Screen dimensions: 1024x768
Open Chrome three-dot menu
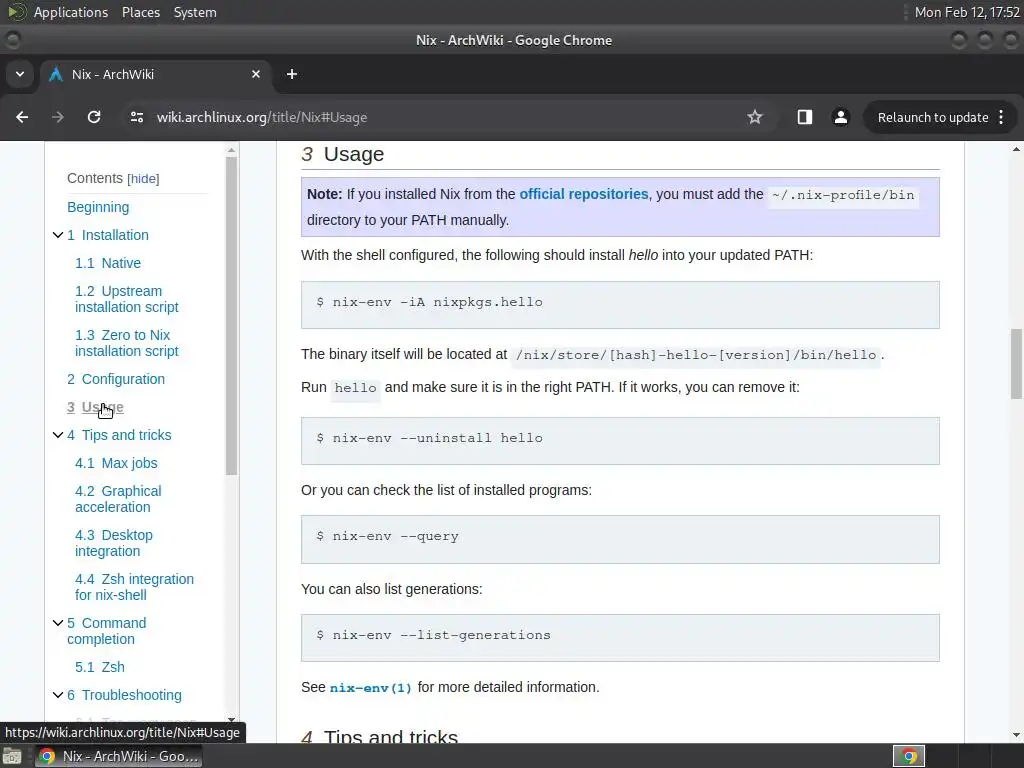(x=1001, y=117)
